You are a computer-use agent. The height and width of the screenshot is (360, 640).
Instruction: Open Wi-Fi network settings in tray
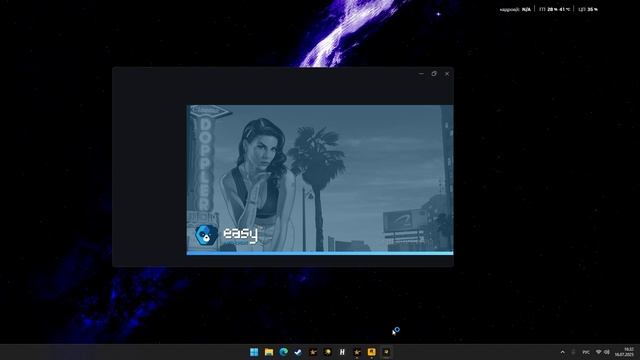click(x=599, y=352)
